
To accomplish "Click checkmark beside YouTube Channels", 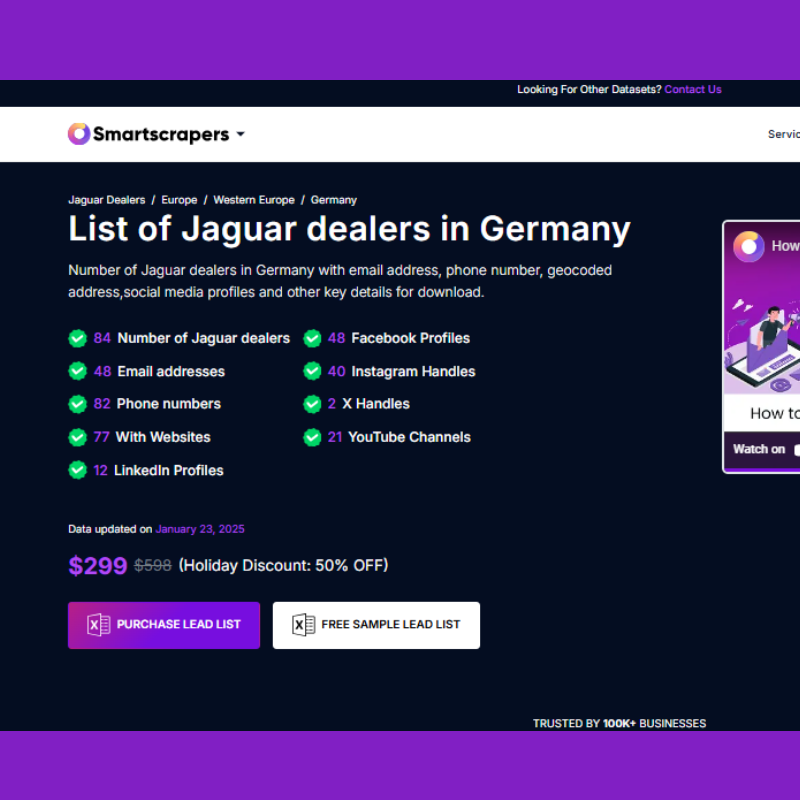I will click(x=312, y=437).
